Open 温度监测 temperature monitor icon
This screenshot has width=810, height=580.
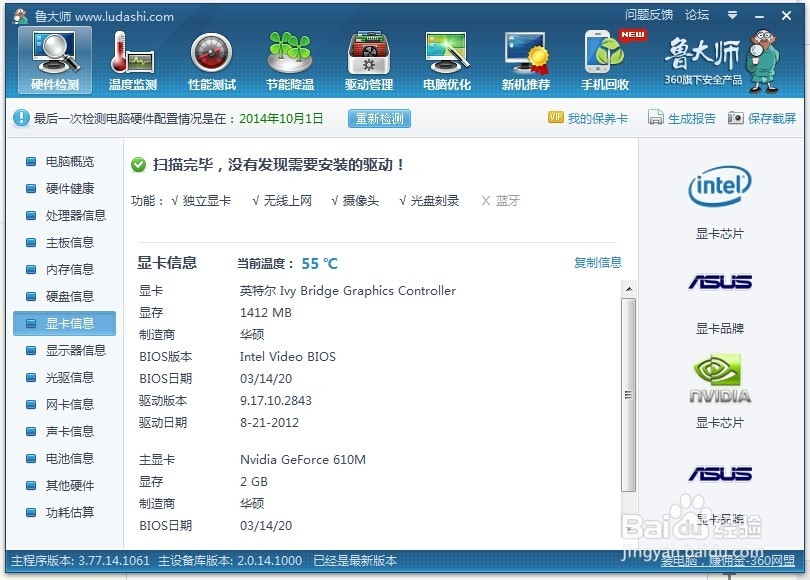tap(133, 60)
